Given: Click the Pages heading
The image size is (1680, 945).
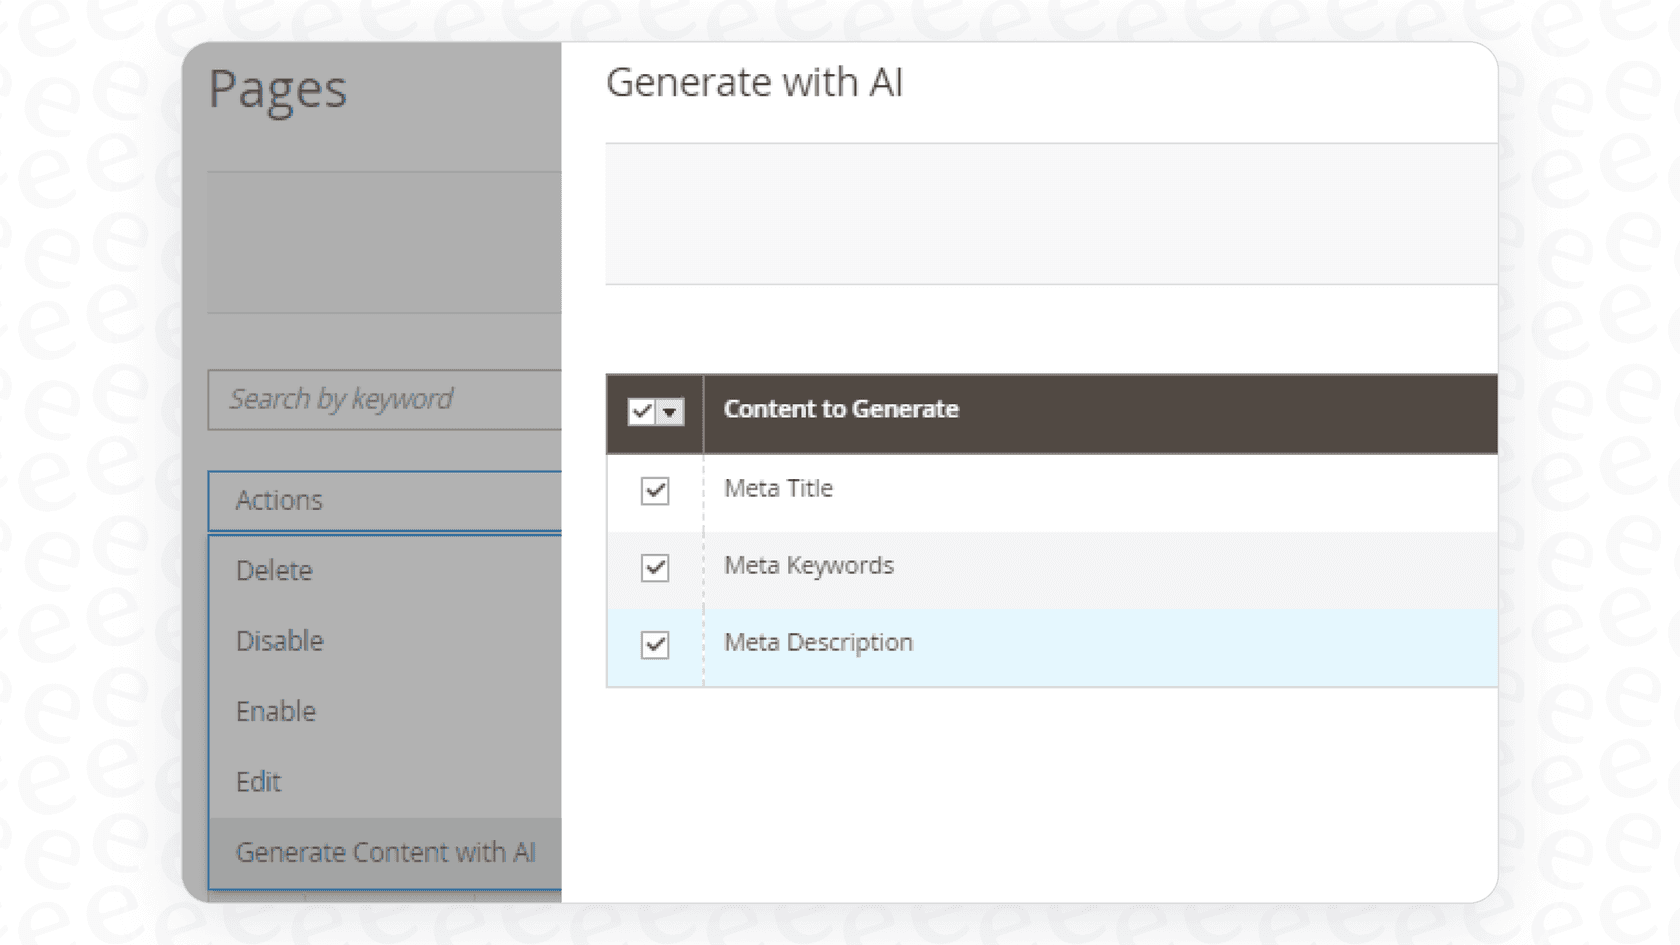Looking at the screenshot, I should (278, 89).
